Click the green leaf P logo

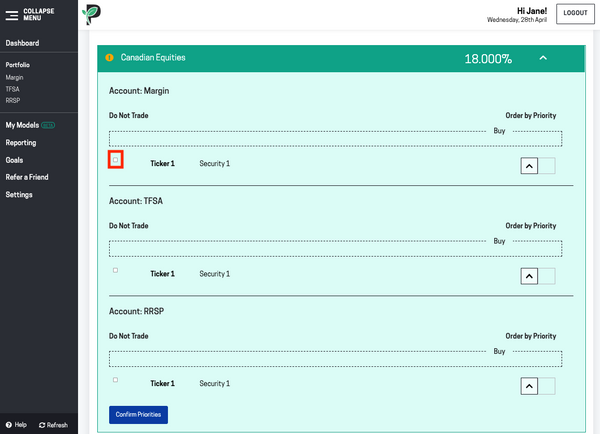point(91,15)
